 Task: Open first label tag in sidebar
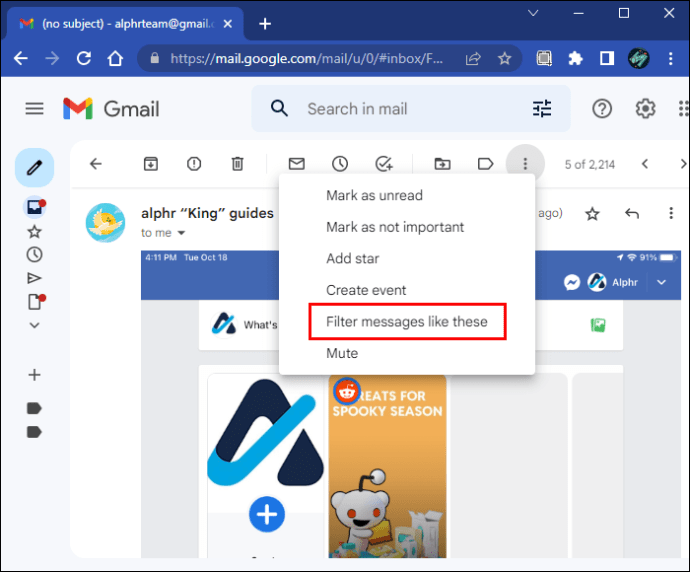click(x=34, y=408)
